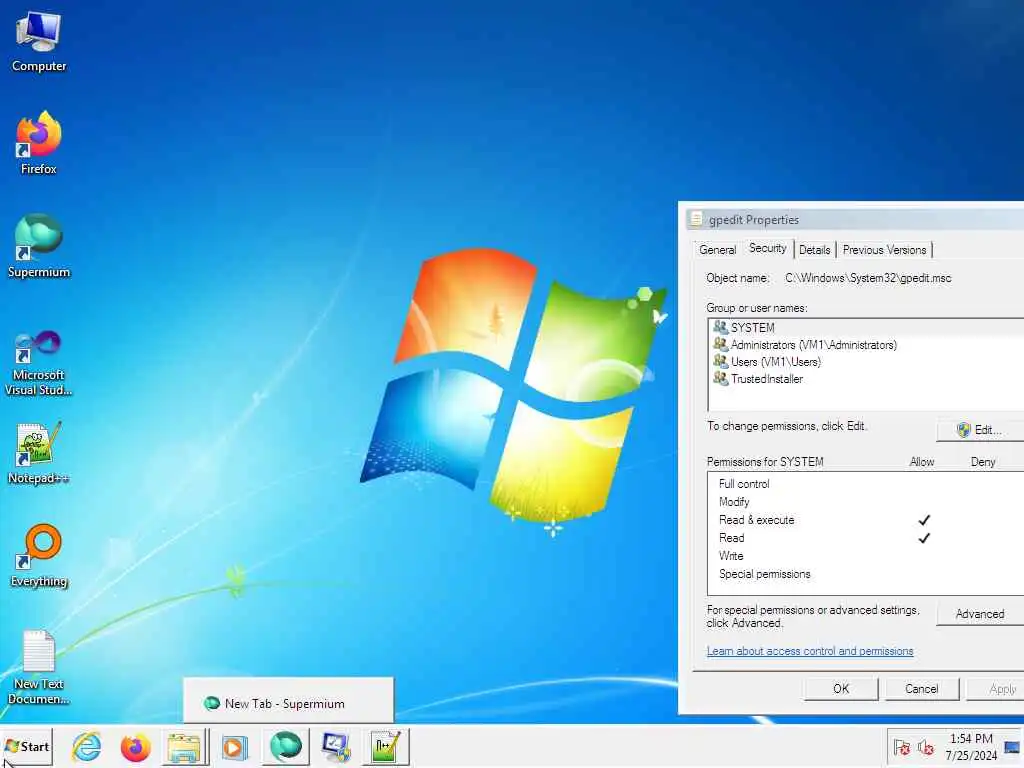The image size is (1024, 768).
Task: Open Windows Media Player from the taskbar
Action: pos(234,746)
